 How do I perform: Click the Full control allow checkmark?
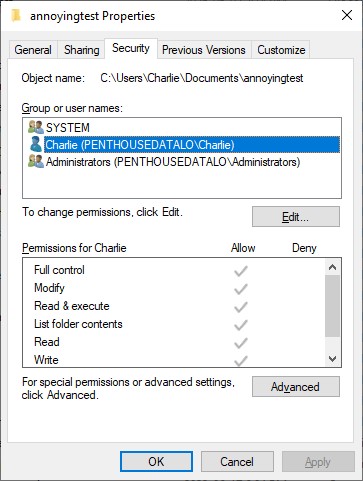tap(241, 271)
